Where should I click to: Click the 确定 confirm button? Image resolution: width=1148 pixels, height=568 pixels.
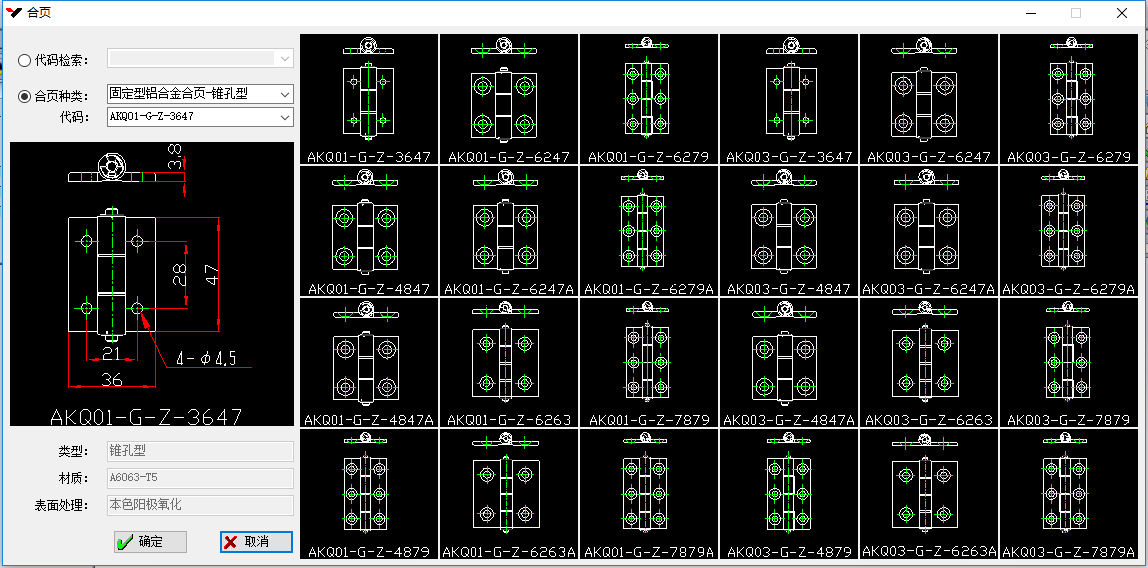click(x=151, y=541)
